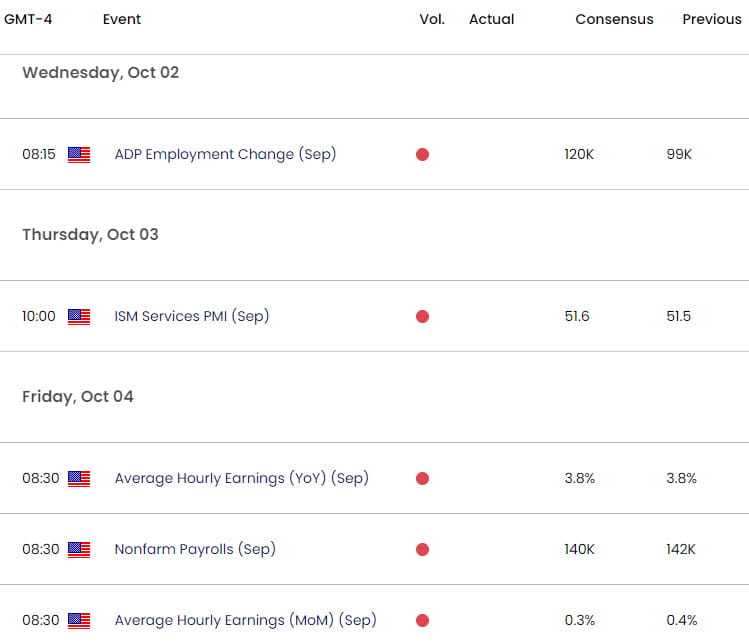Click the US flag beside Average Hourly Earnings (YoY)
Screen dimensions: 749x643
79,479
